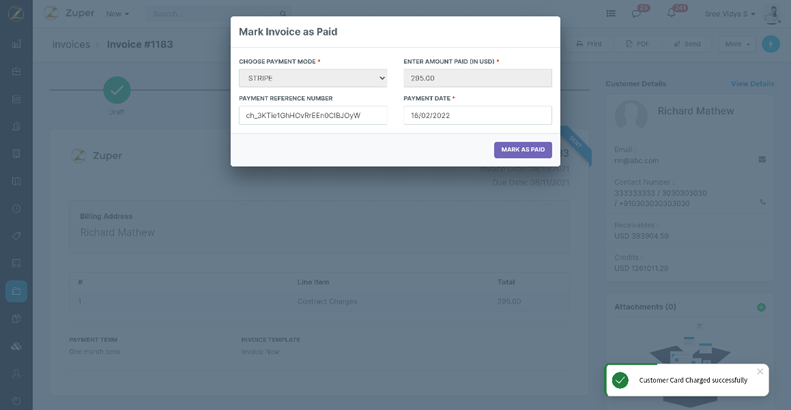The height and width of the screenshot is (410, 791).
Task: Add attachment with green plus icon
Action: coord(761,307)
